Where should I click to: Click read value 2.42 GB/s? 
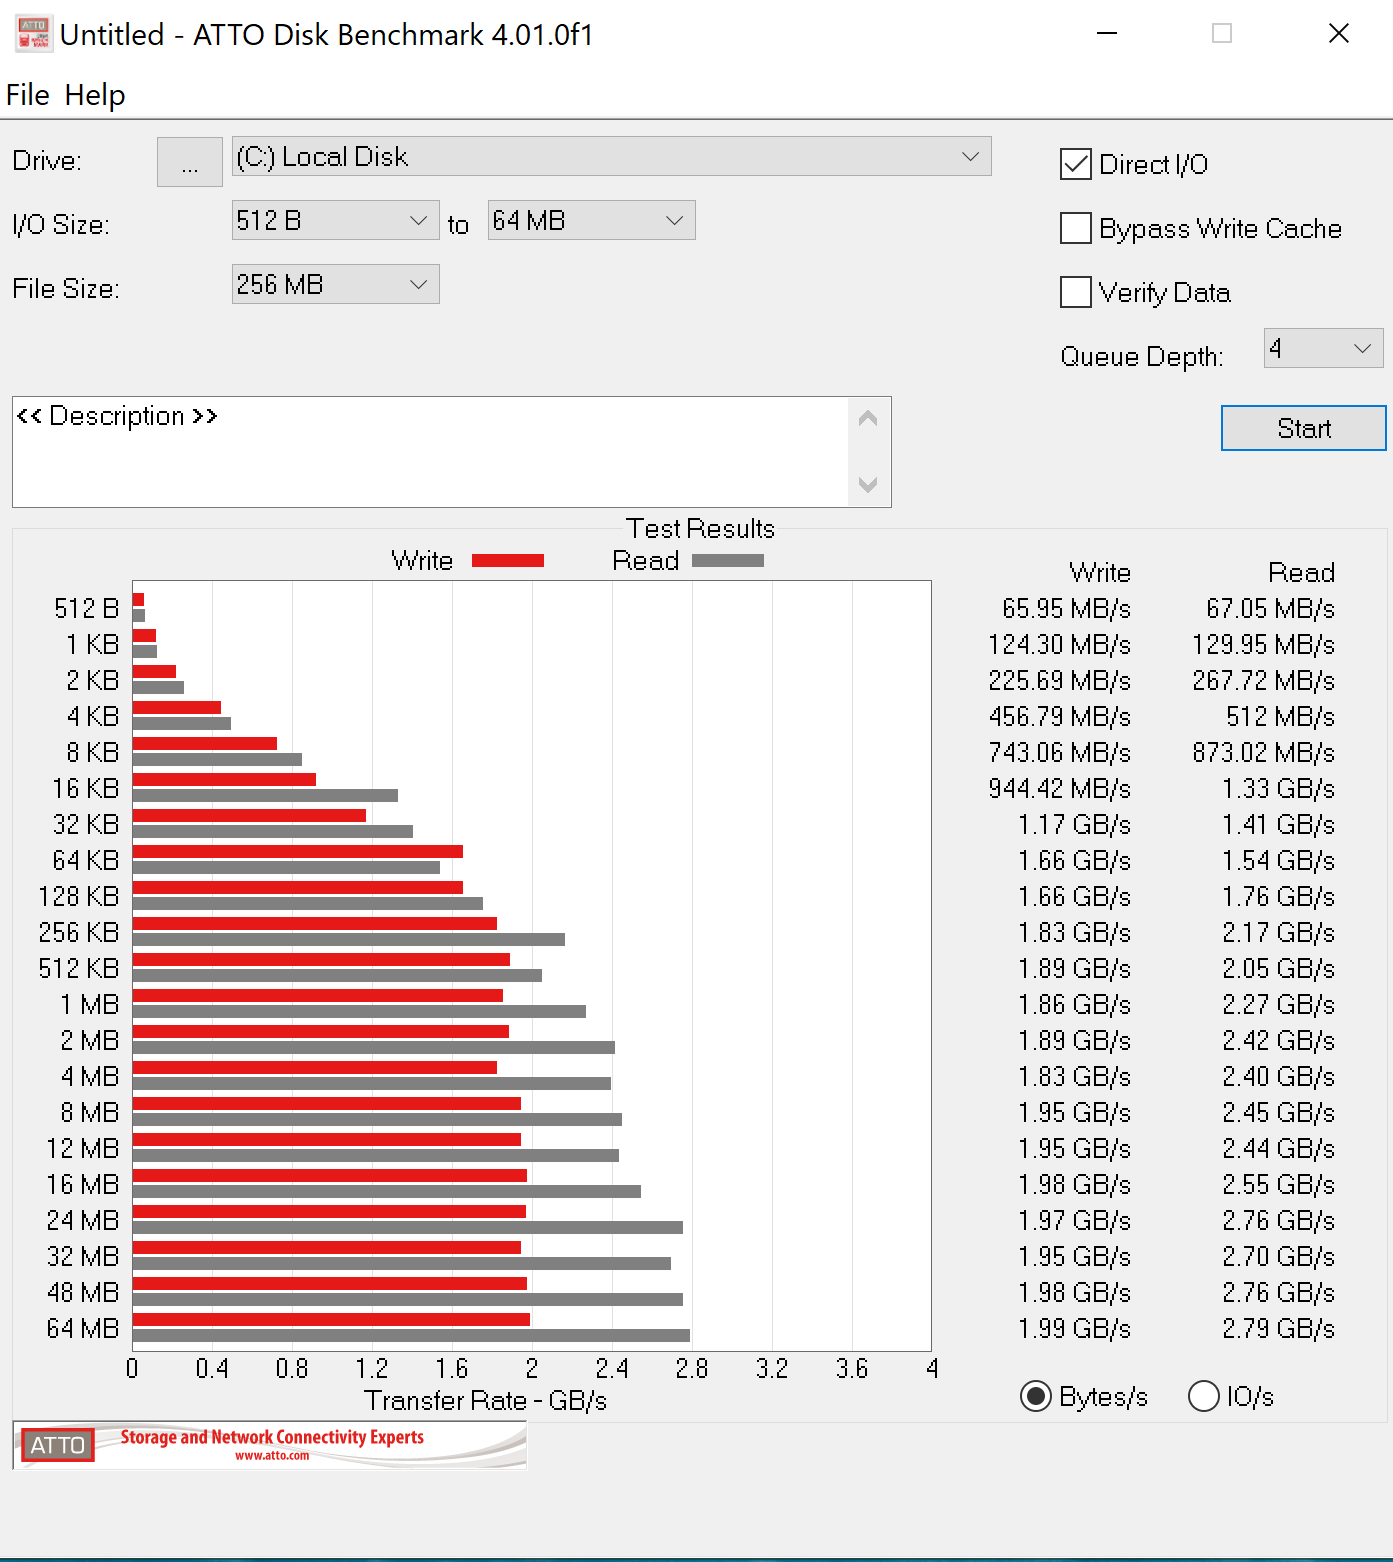[1279, 1041]
